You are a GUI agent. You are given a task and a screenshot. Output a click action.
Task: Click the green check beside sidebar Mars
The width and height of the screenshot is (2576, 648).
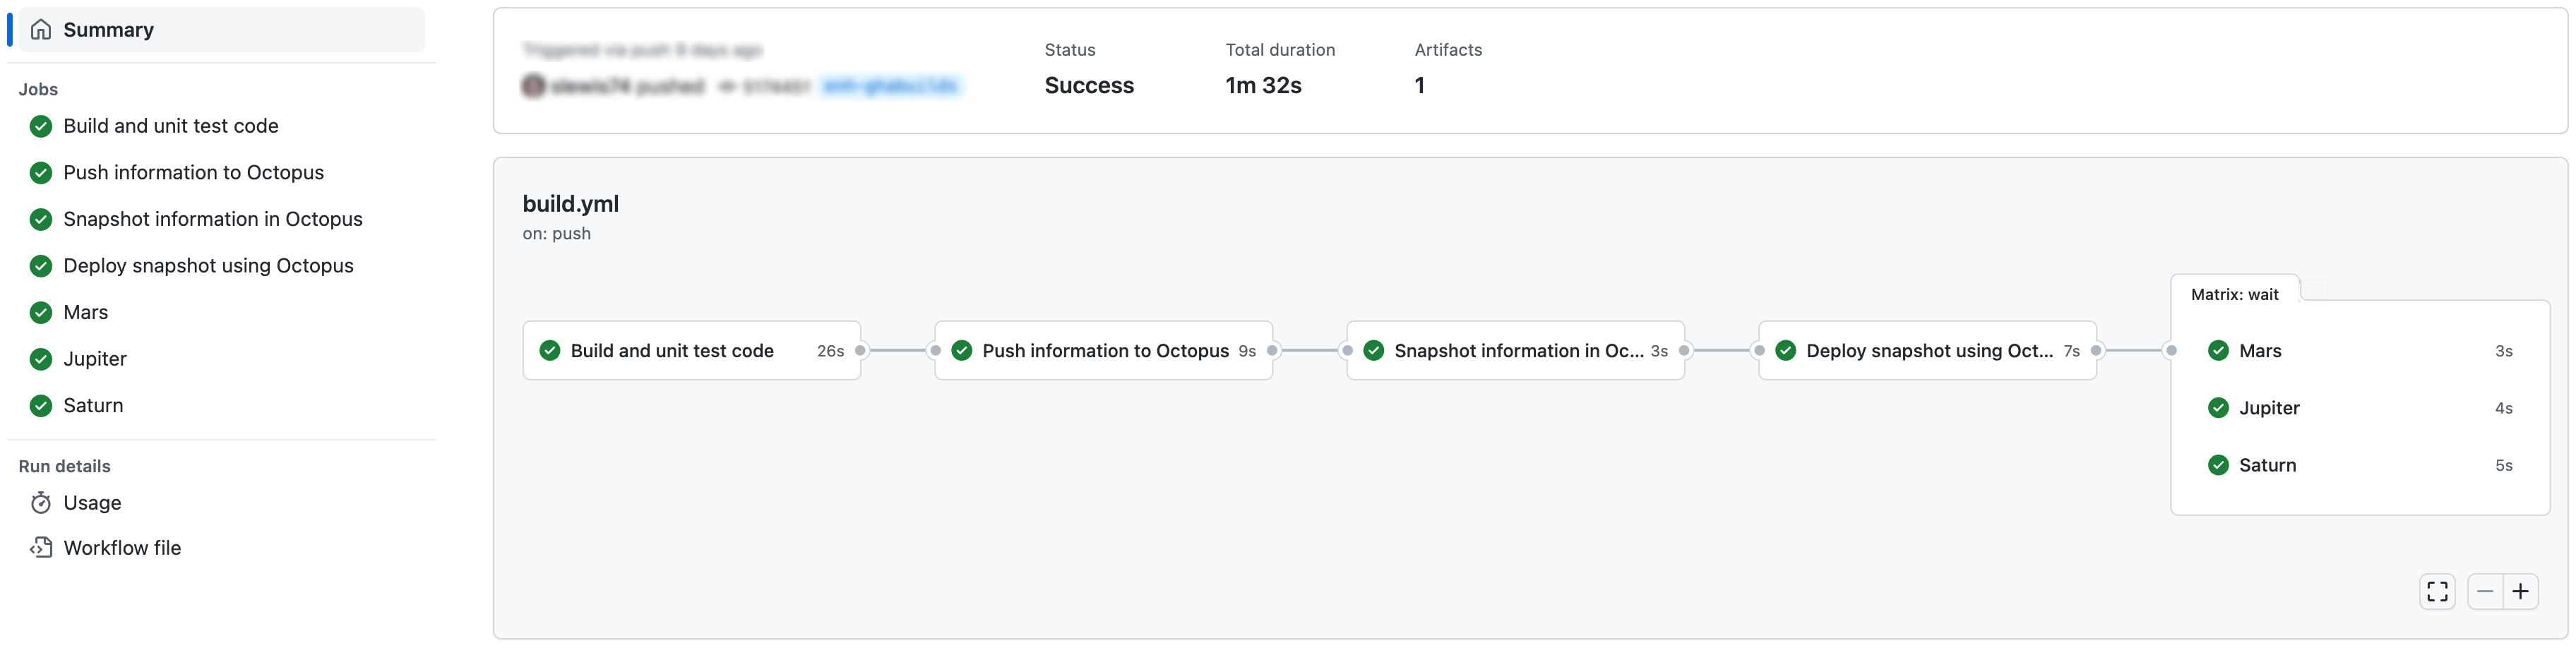click(x=41, y=312)
